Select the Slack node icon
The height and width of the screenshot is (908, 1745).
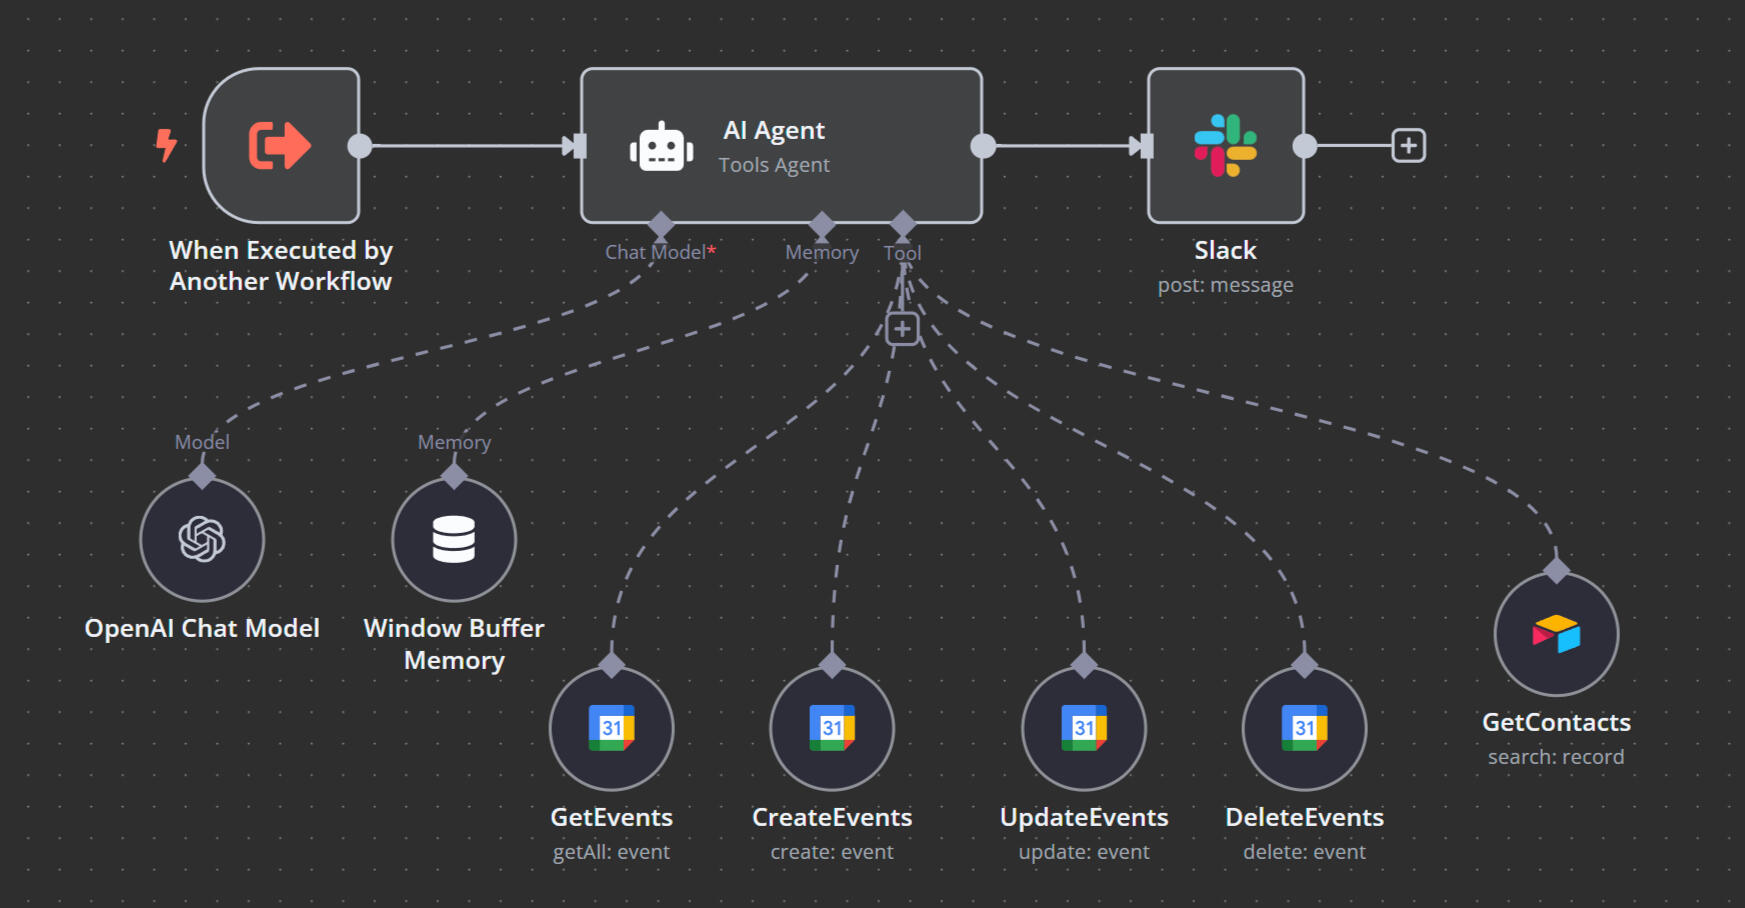pos(1225,146)
